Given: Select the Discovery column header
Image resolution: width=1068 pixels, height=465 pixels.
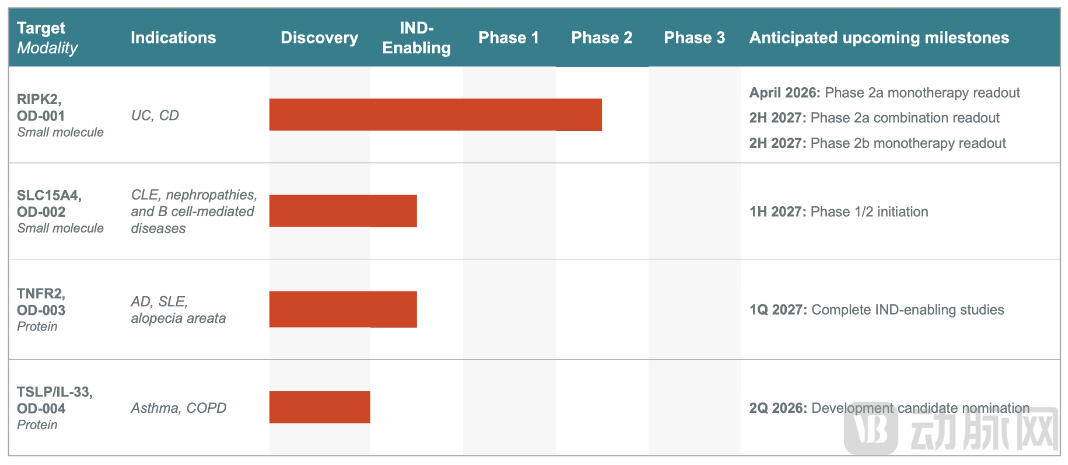Looking at the screenshot, I should tap(319, 38).
